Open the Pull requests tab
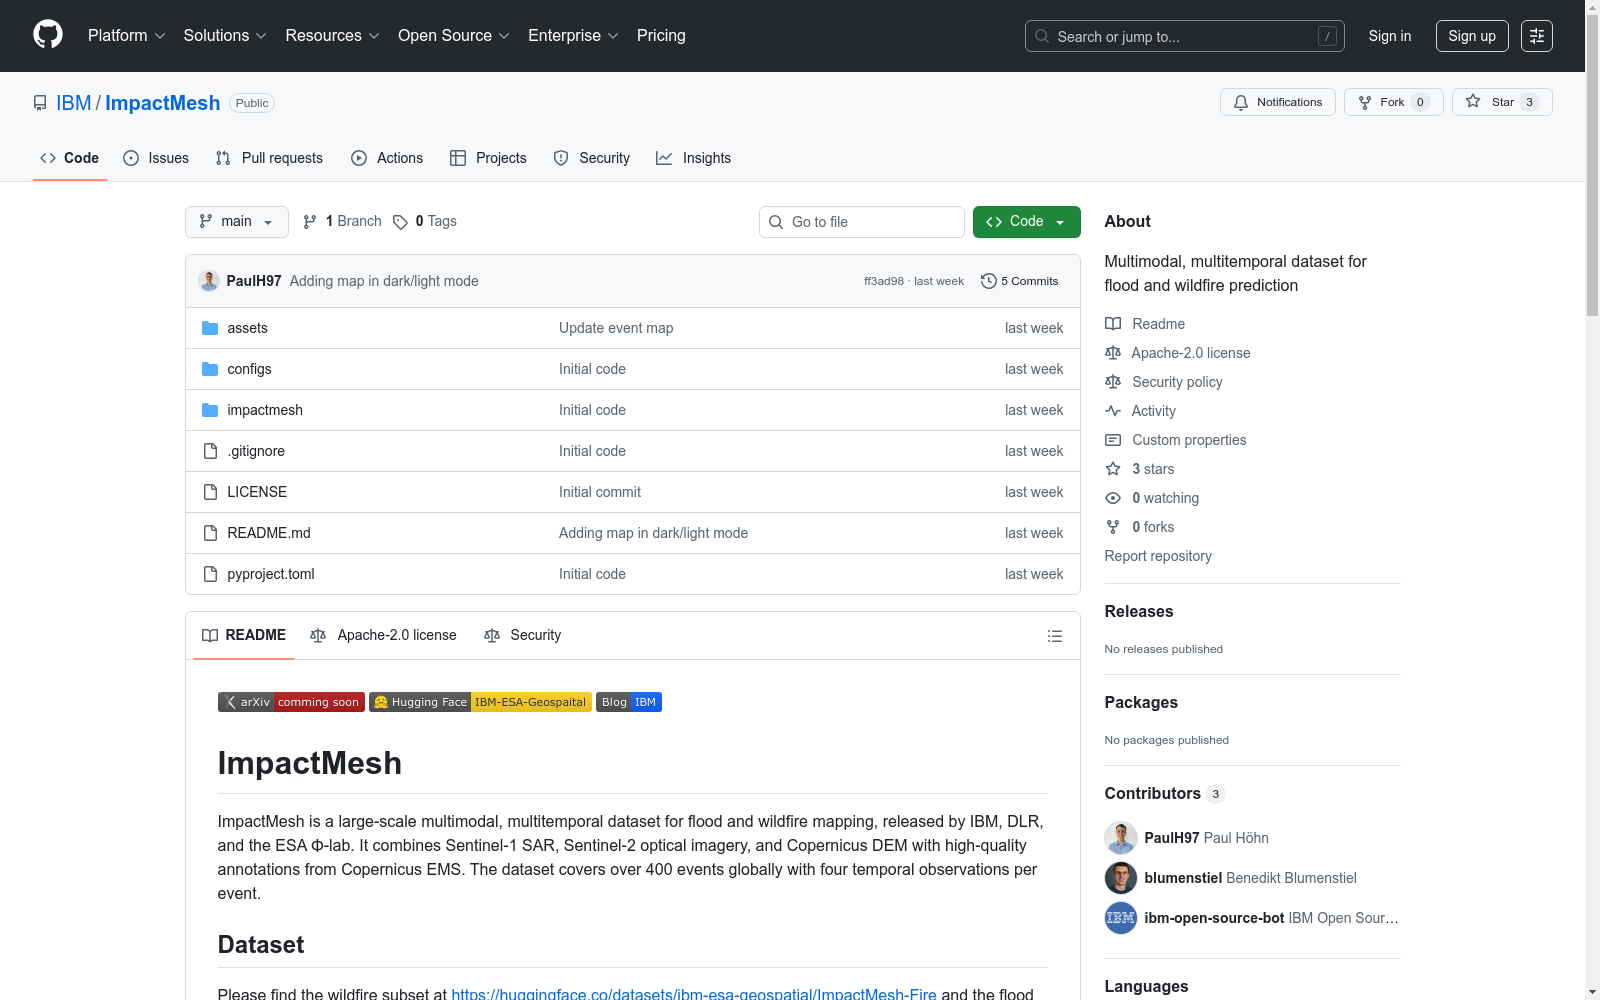The height and width of the screenshot is (1000, 1600). (x=269, y=158)
